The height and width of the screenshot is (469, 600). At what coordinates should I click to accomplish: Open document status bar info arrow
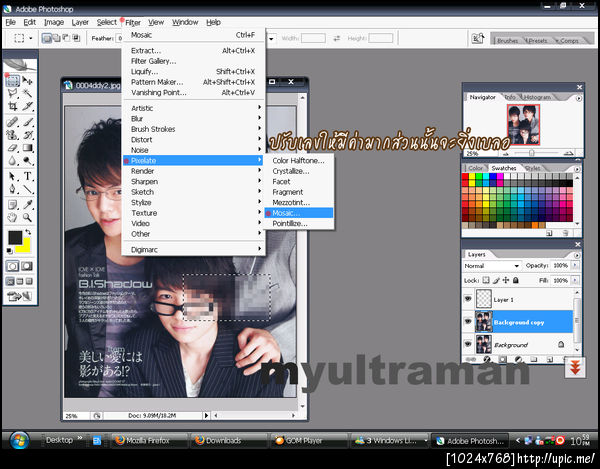(x=206, y=415)
